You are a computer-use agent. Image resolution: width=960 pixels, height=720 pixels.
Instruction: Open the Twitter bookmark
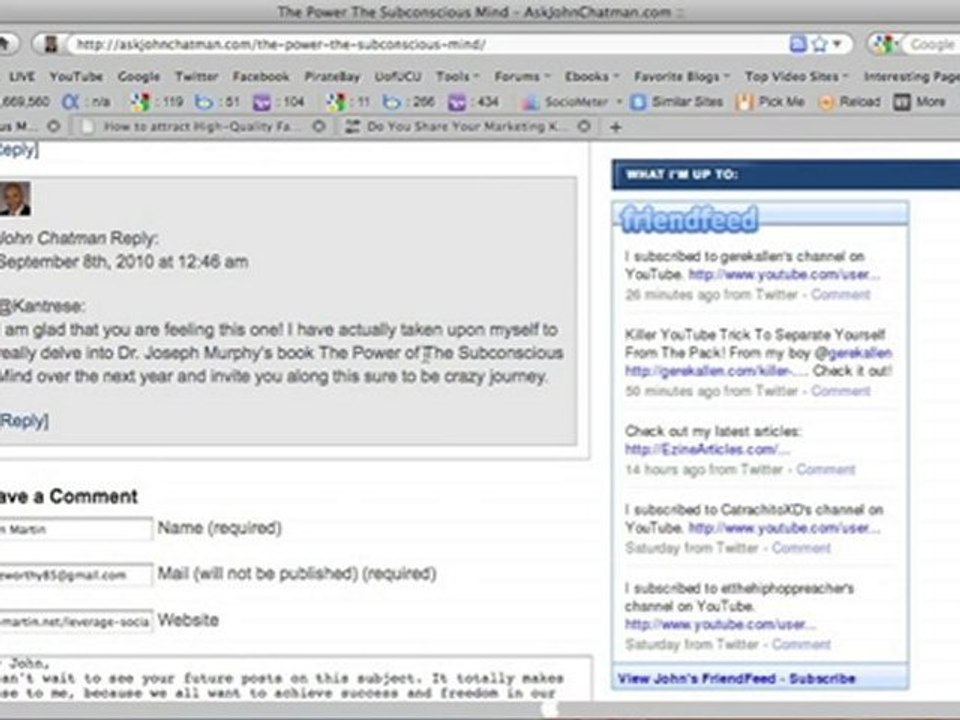point(197,77)
